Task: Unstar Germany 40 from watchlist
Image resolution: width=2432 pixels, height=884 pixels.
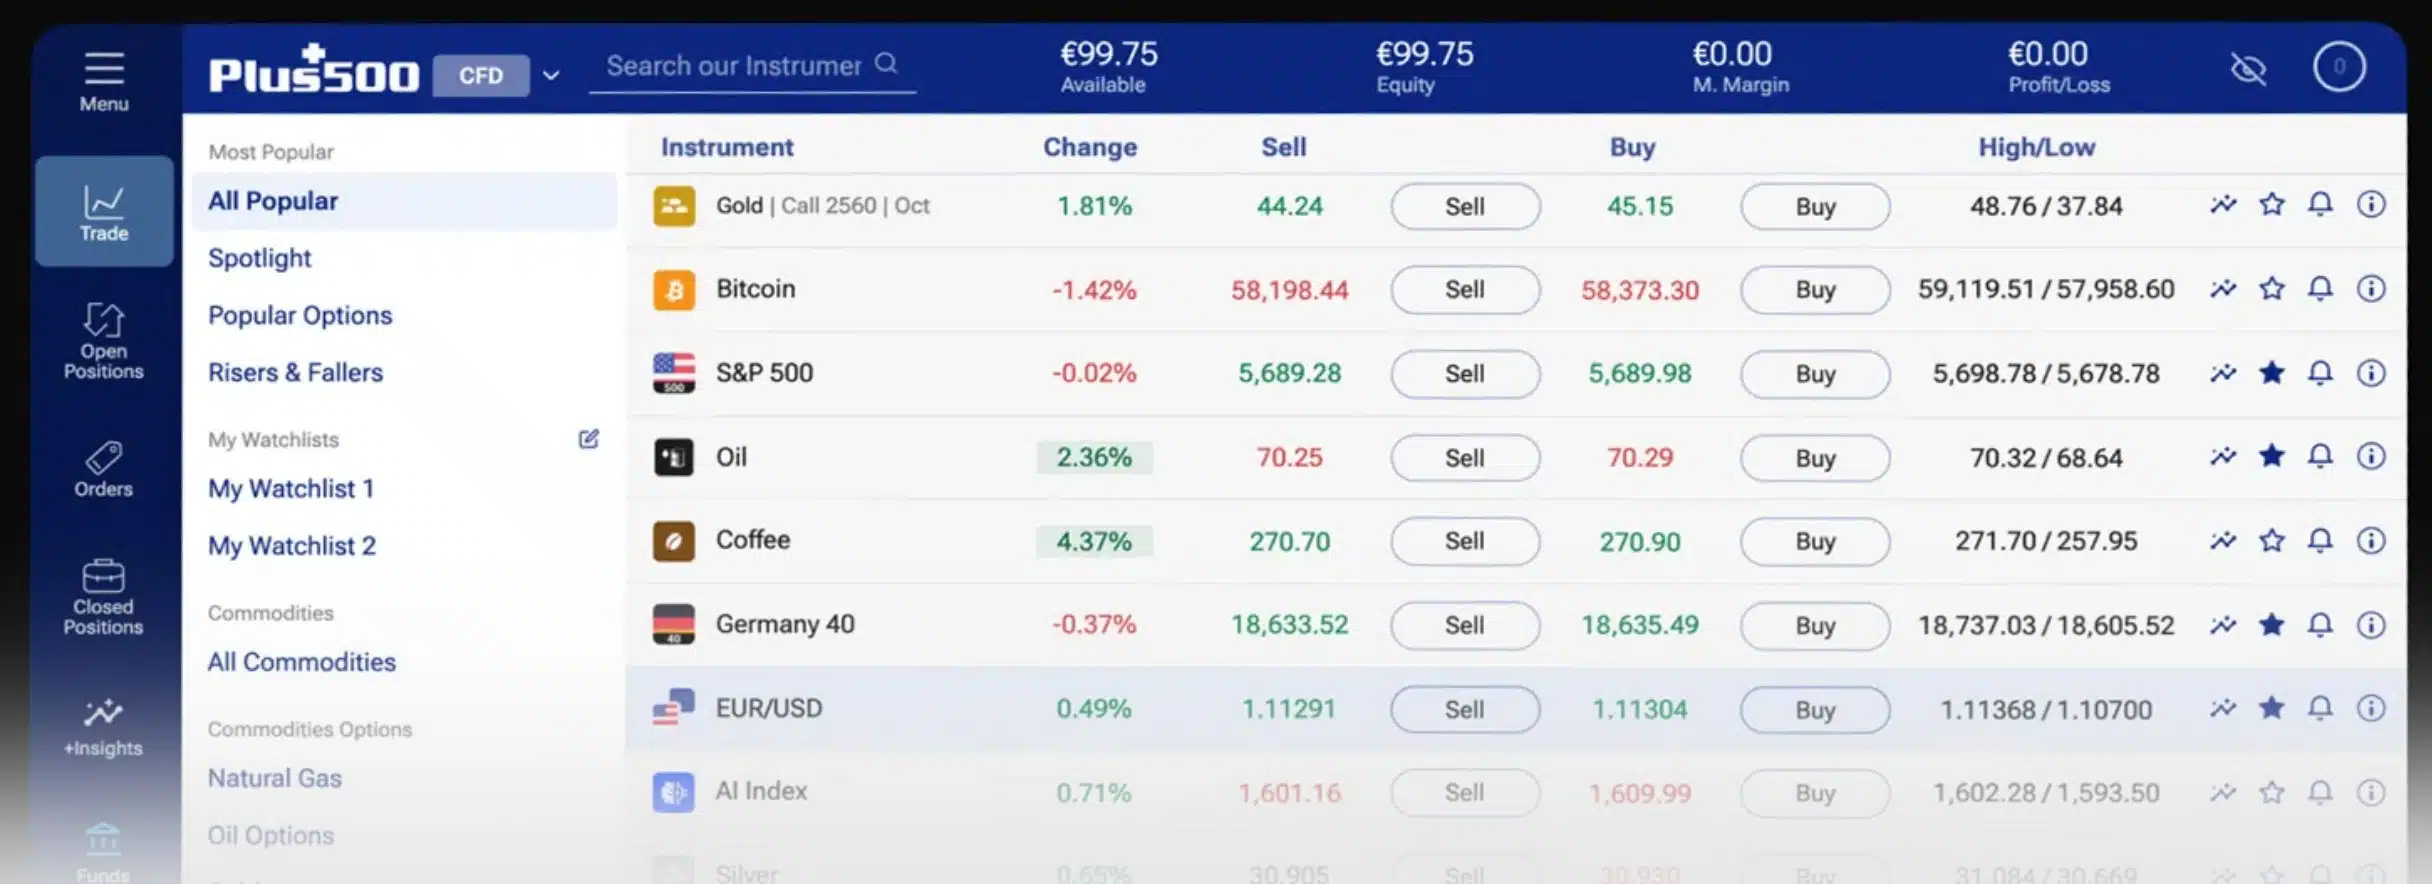Action: [2272, 625]
